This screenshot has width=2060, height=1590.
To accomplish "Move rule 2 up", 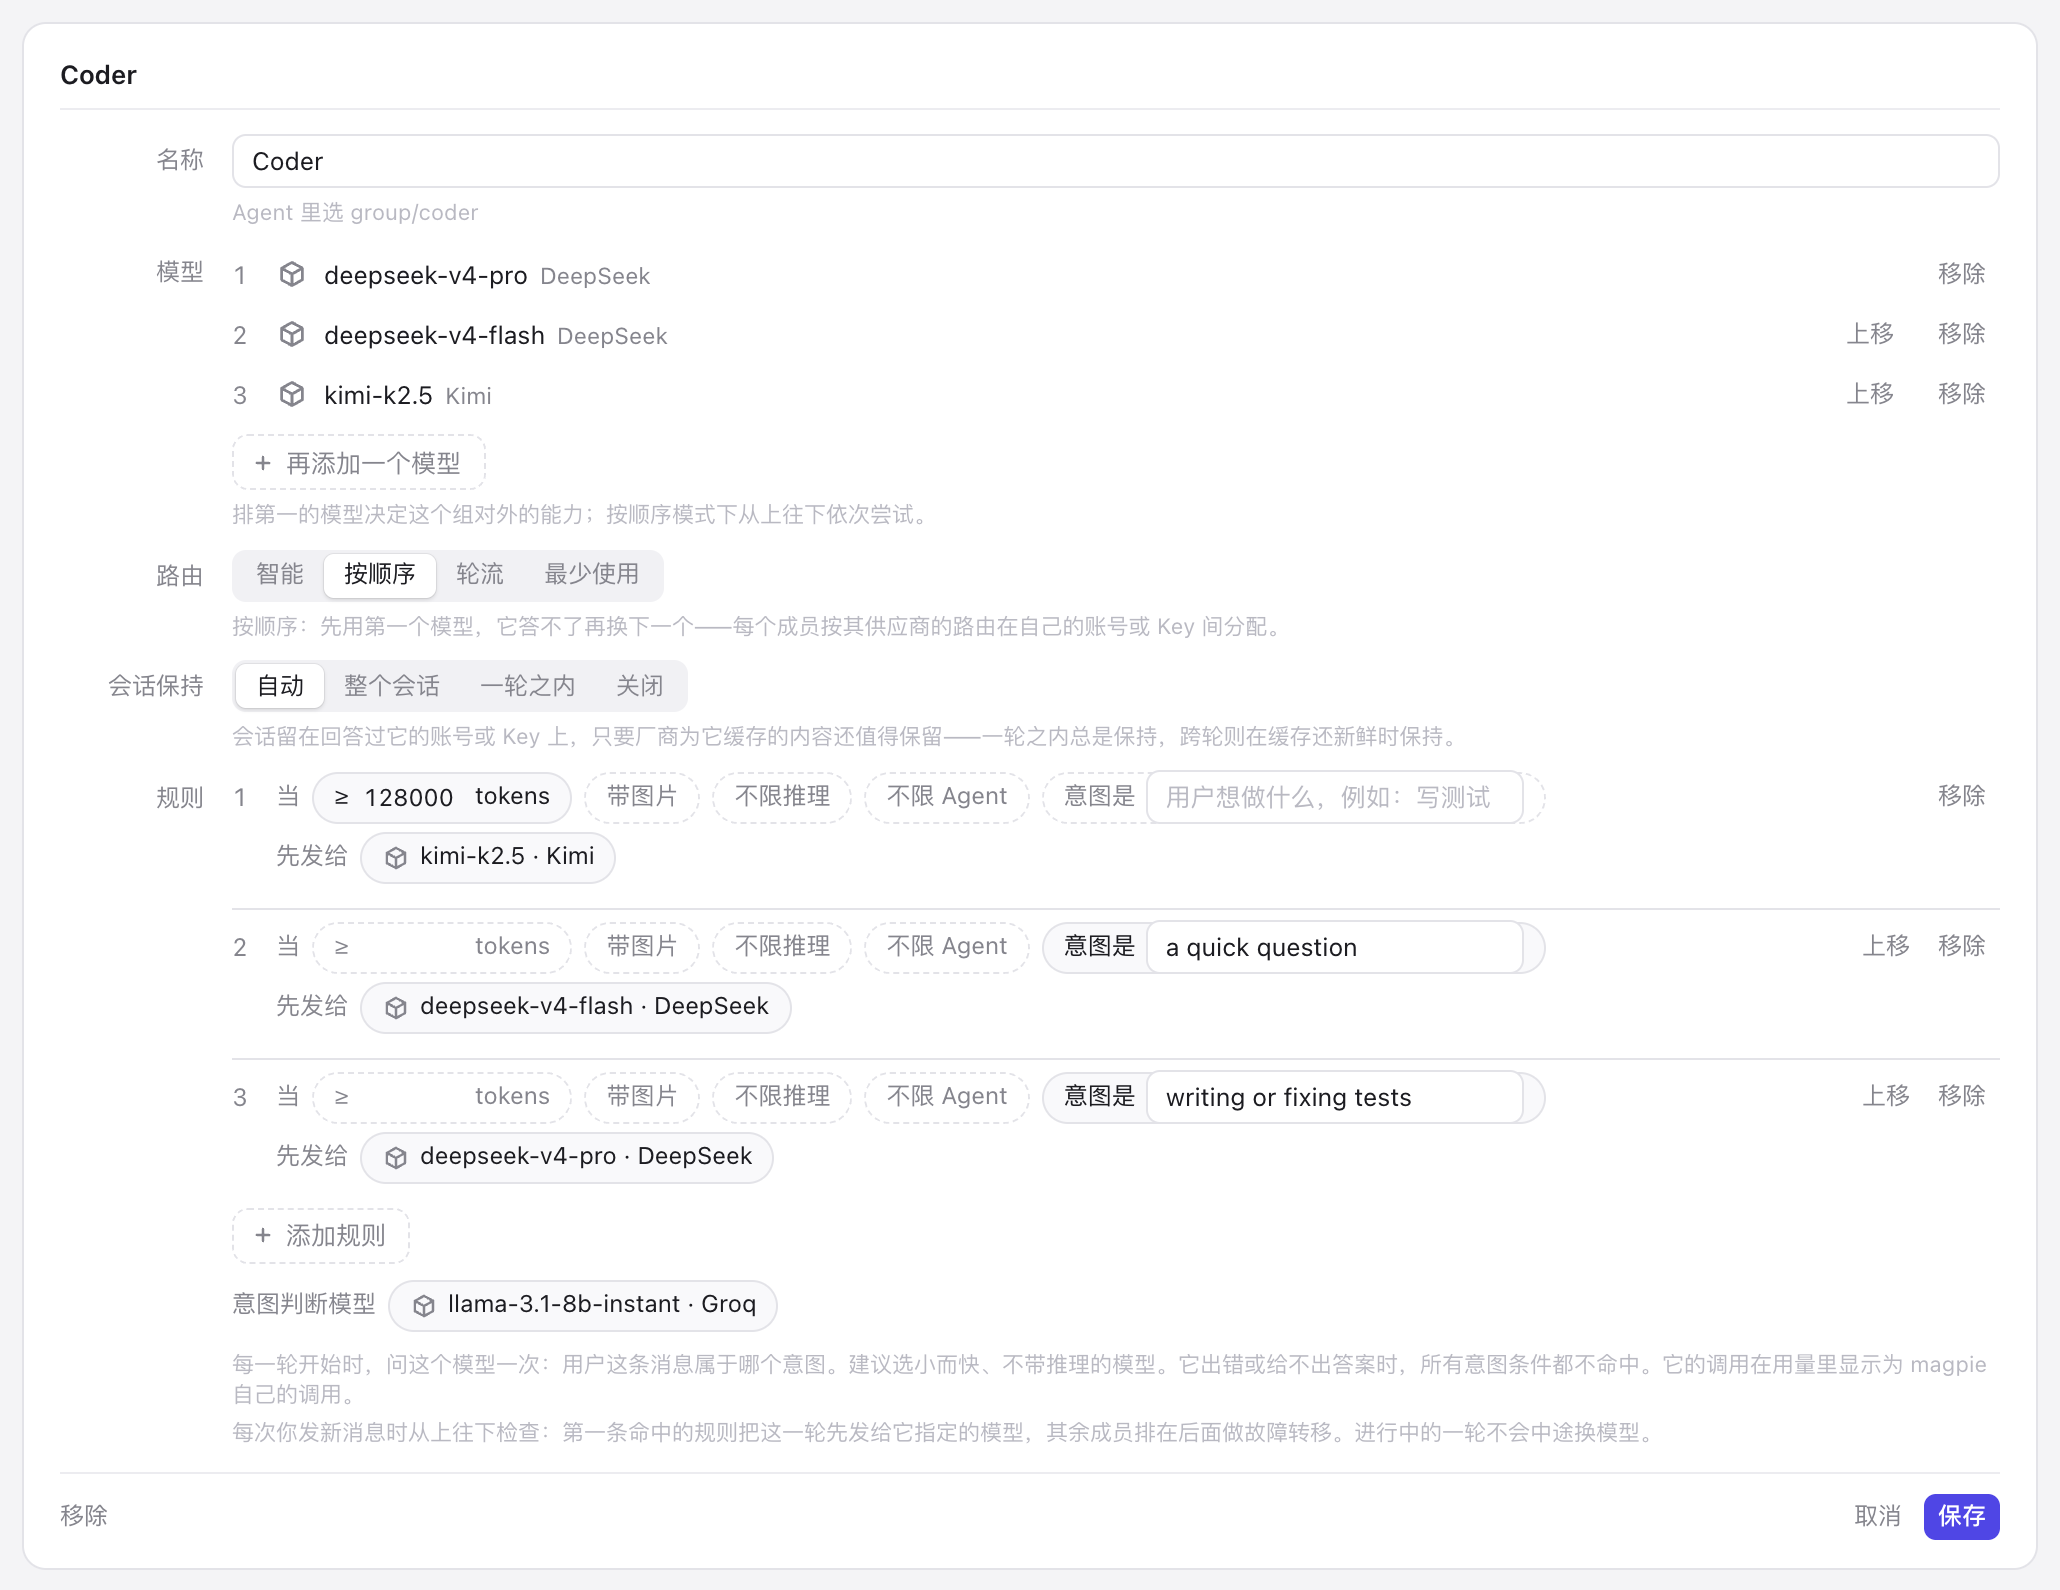I will click(1885, 946).
